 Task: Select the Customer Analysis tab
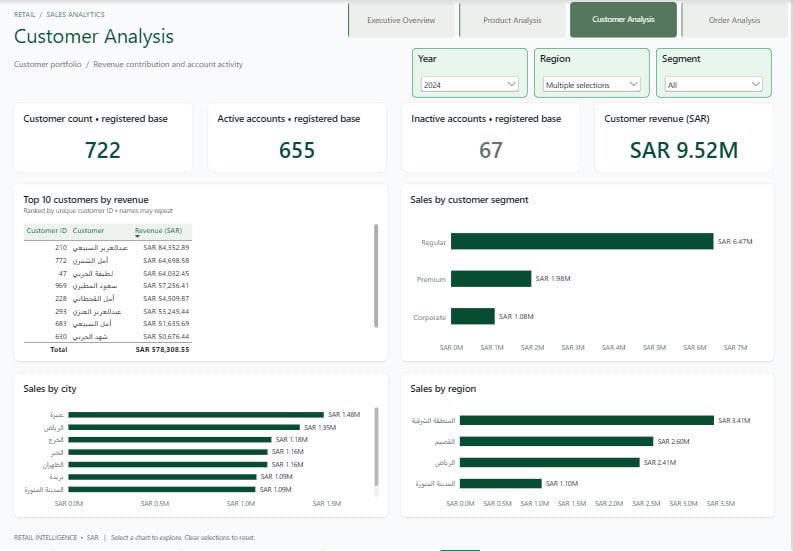623,20
